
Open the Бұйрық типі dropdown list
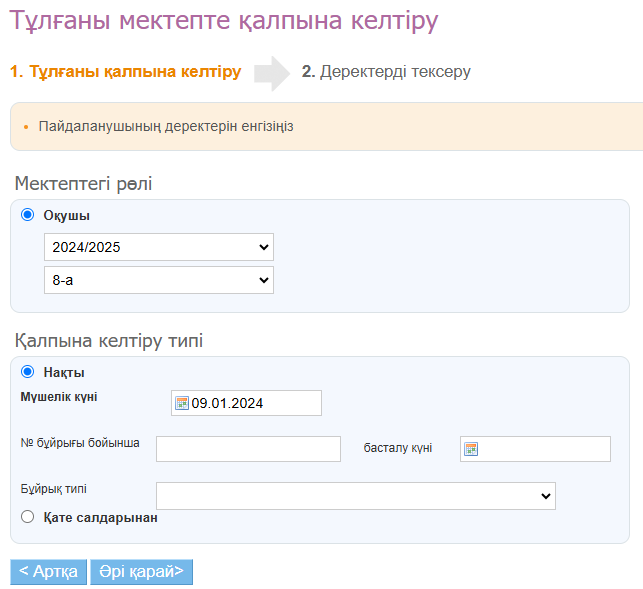point(356,496)
